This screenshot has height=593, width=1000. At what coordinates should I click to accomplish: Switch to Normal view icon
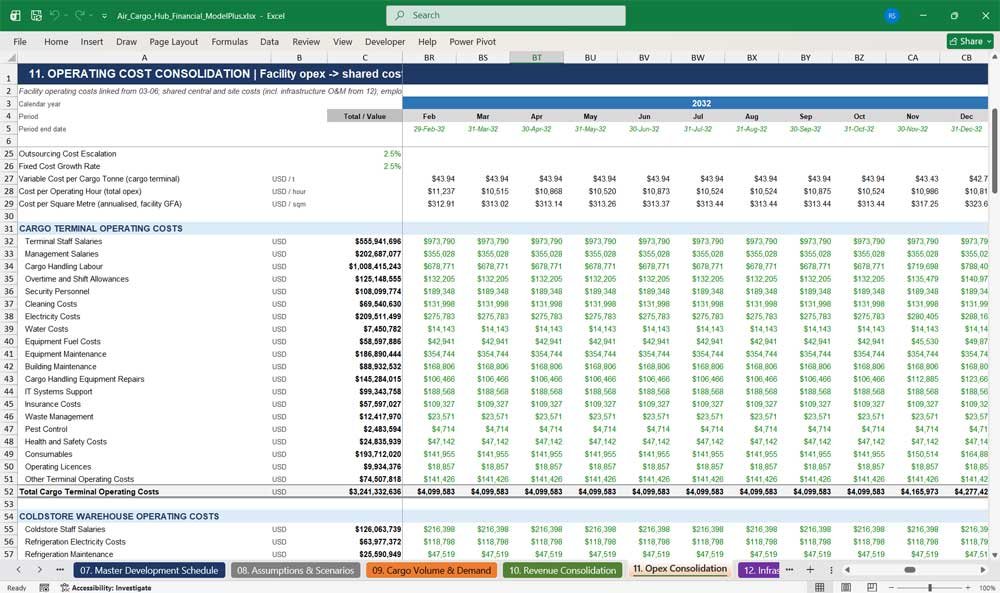point(820,587)
